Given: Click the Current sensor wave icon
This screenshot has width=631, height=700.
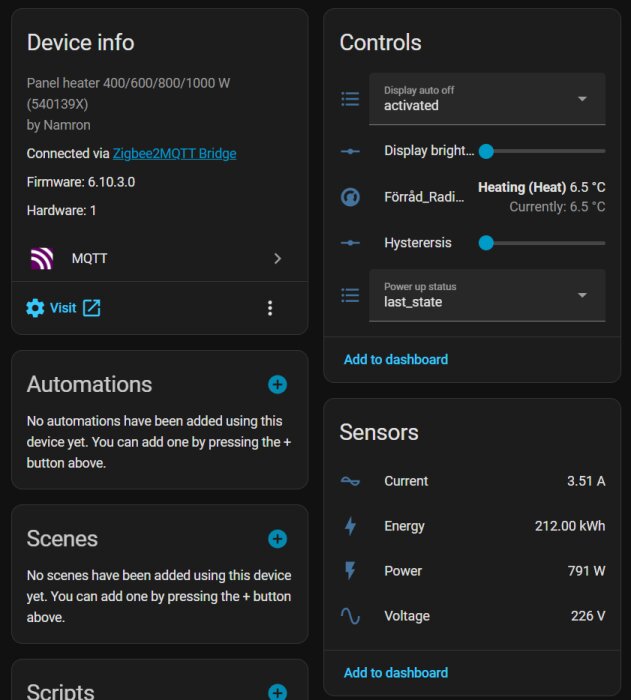Looking at the screenshot, I should [x=350, y=481].
